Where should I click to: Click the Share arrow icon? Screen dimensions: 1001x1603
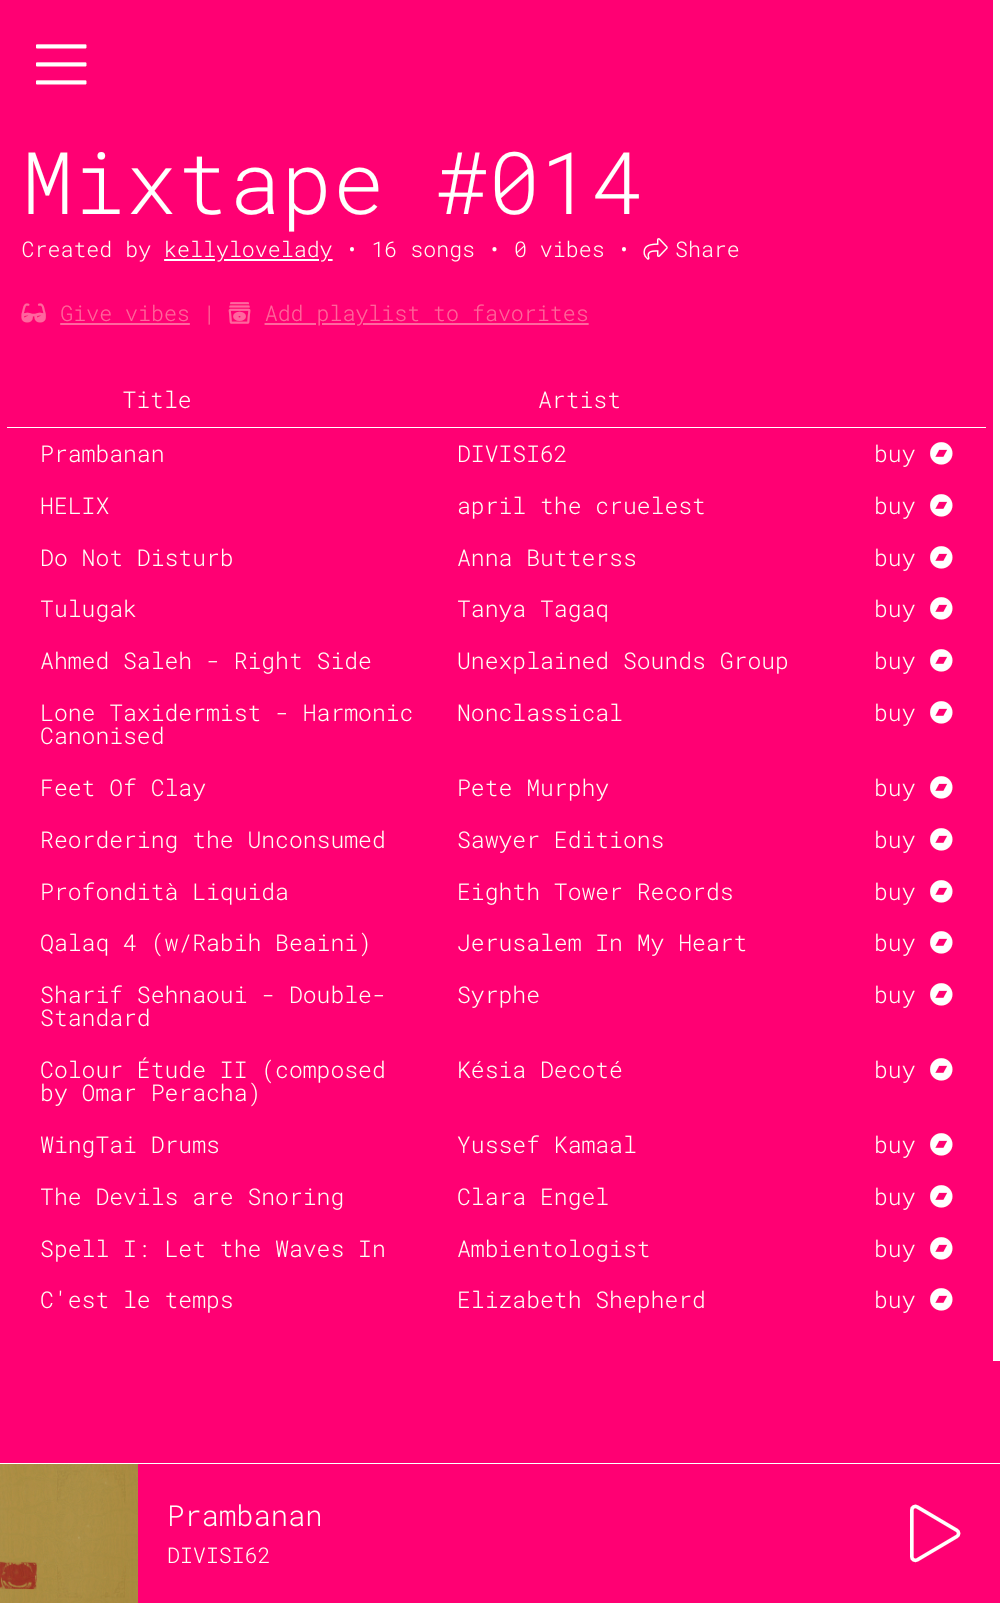coord(655,249)
